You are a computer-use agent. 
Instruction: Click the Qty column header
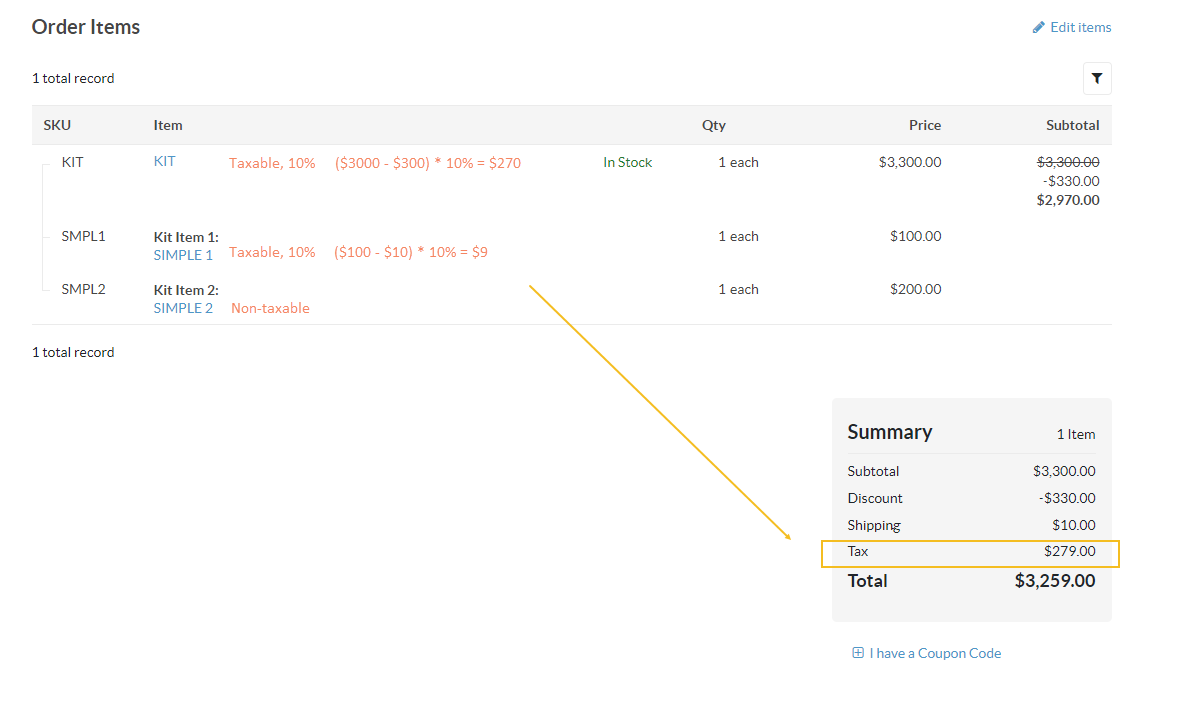[x=713, y=125]
